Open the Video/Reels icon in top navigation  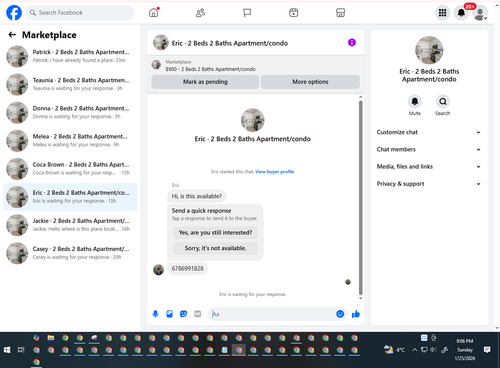pos(294,13)
